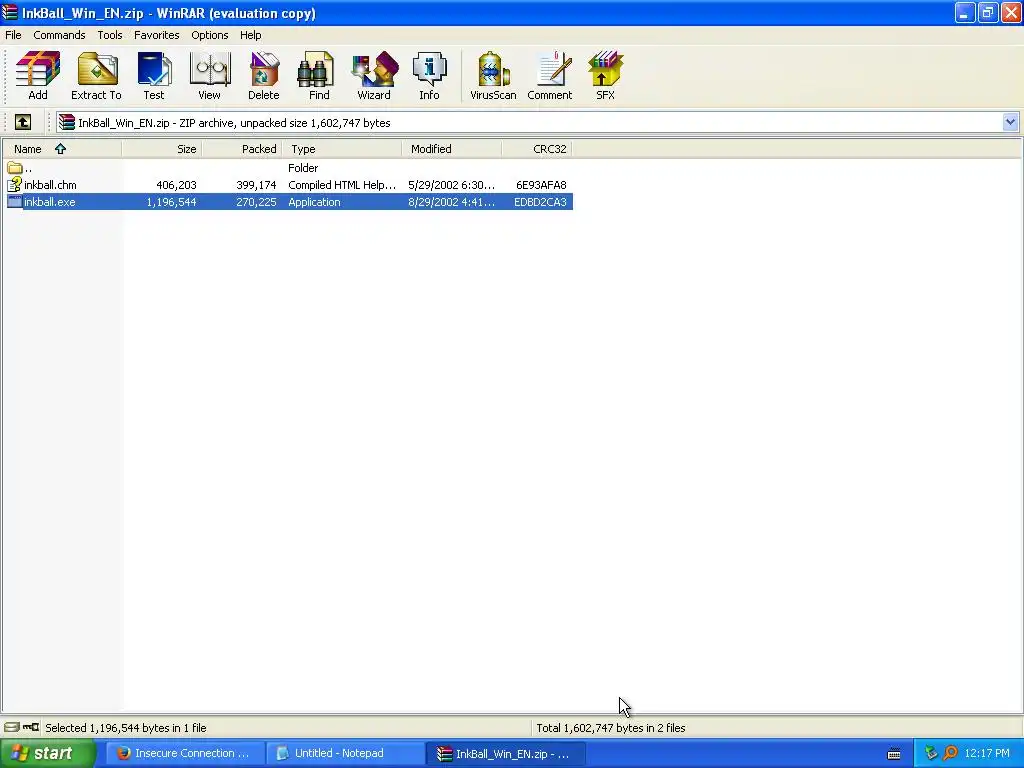
Task: Open the File menu
Action: point(13,35)
